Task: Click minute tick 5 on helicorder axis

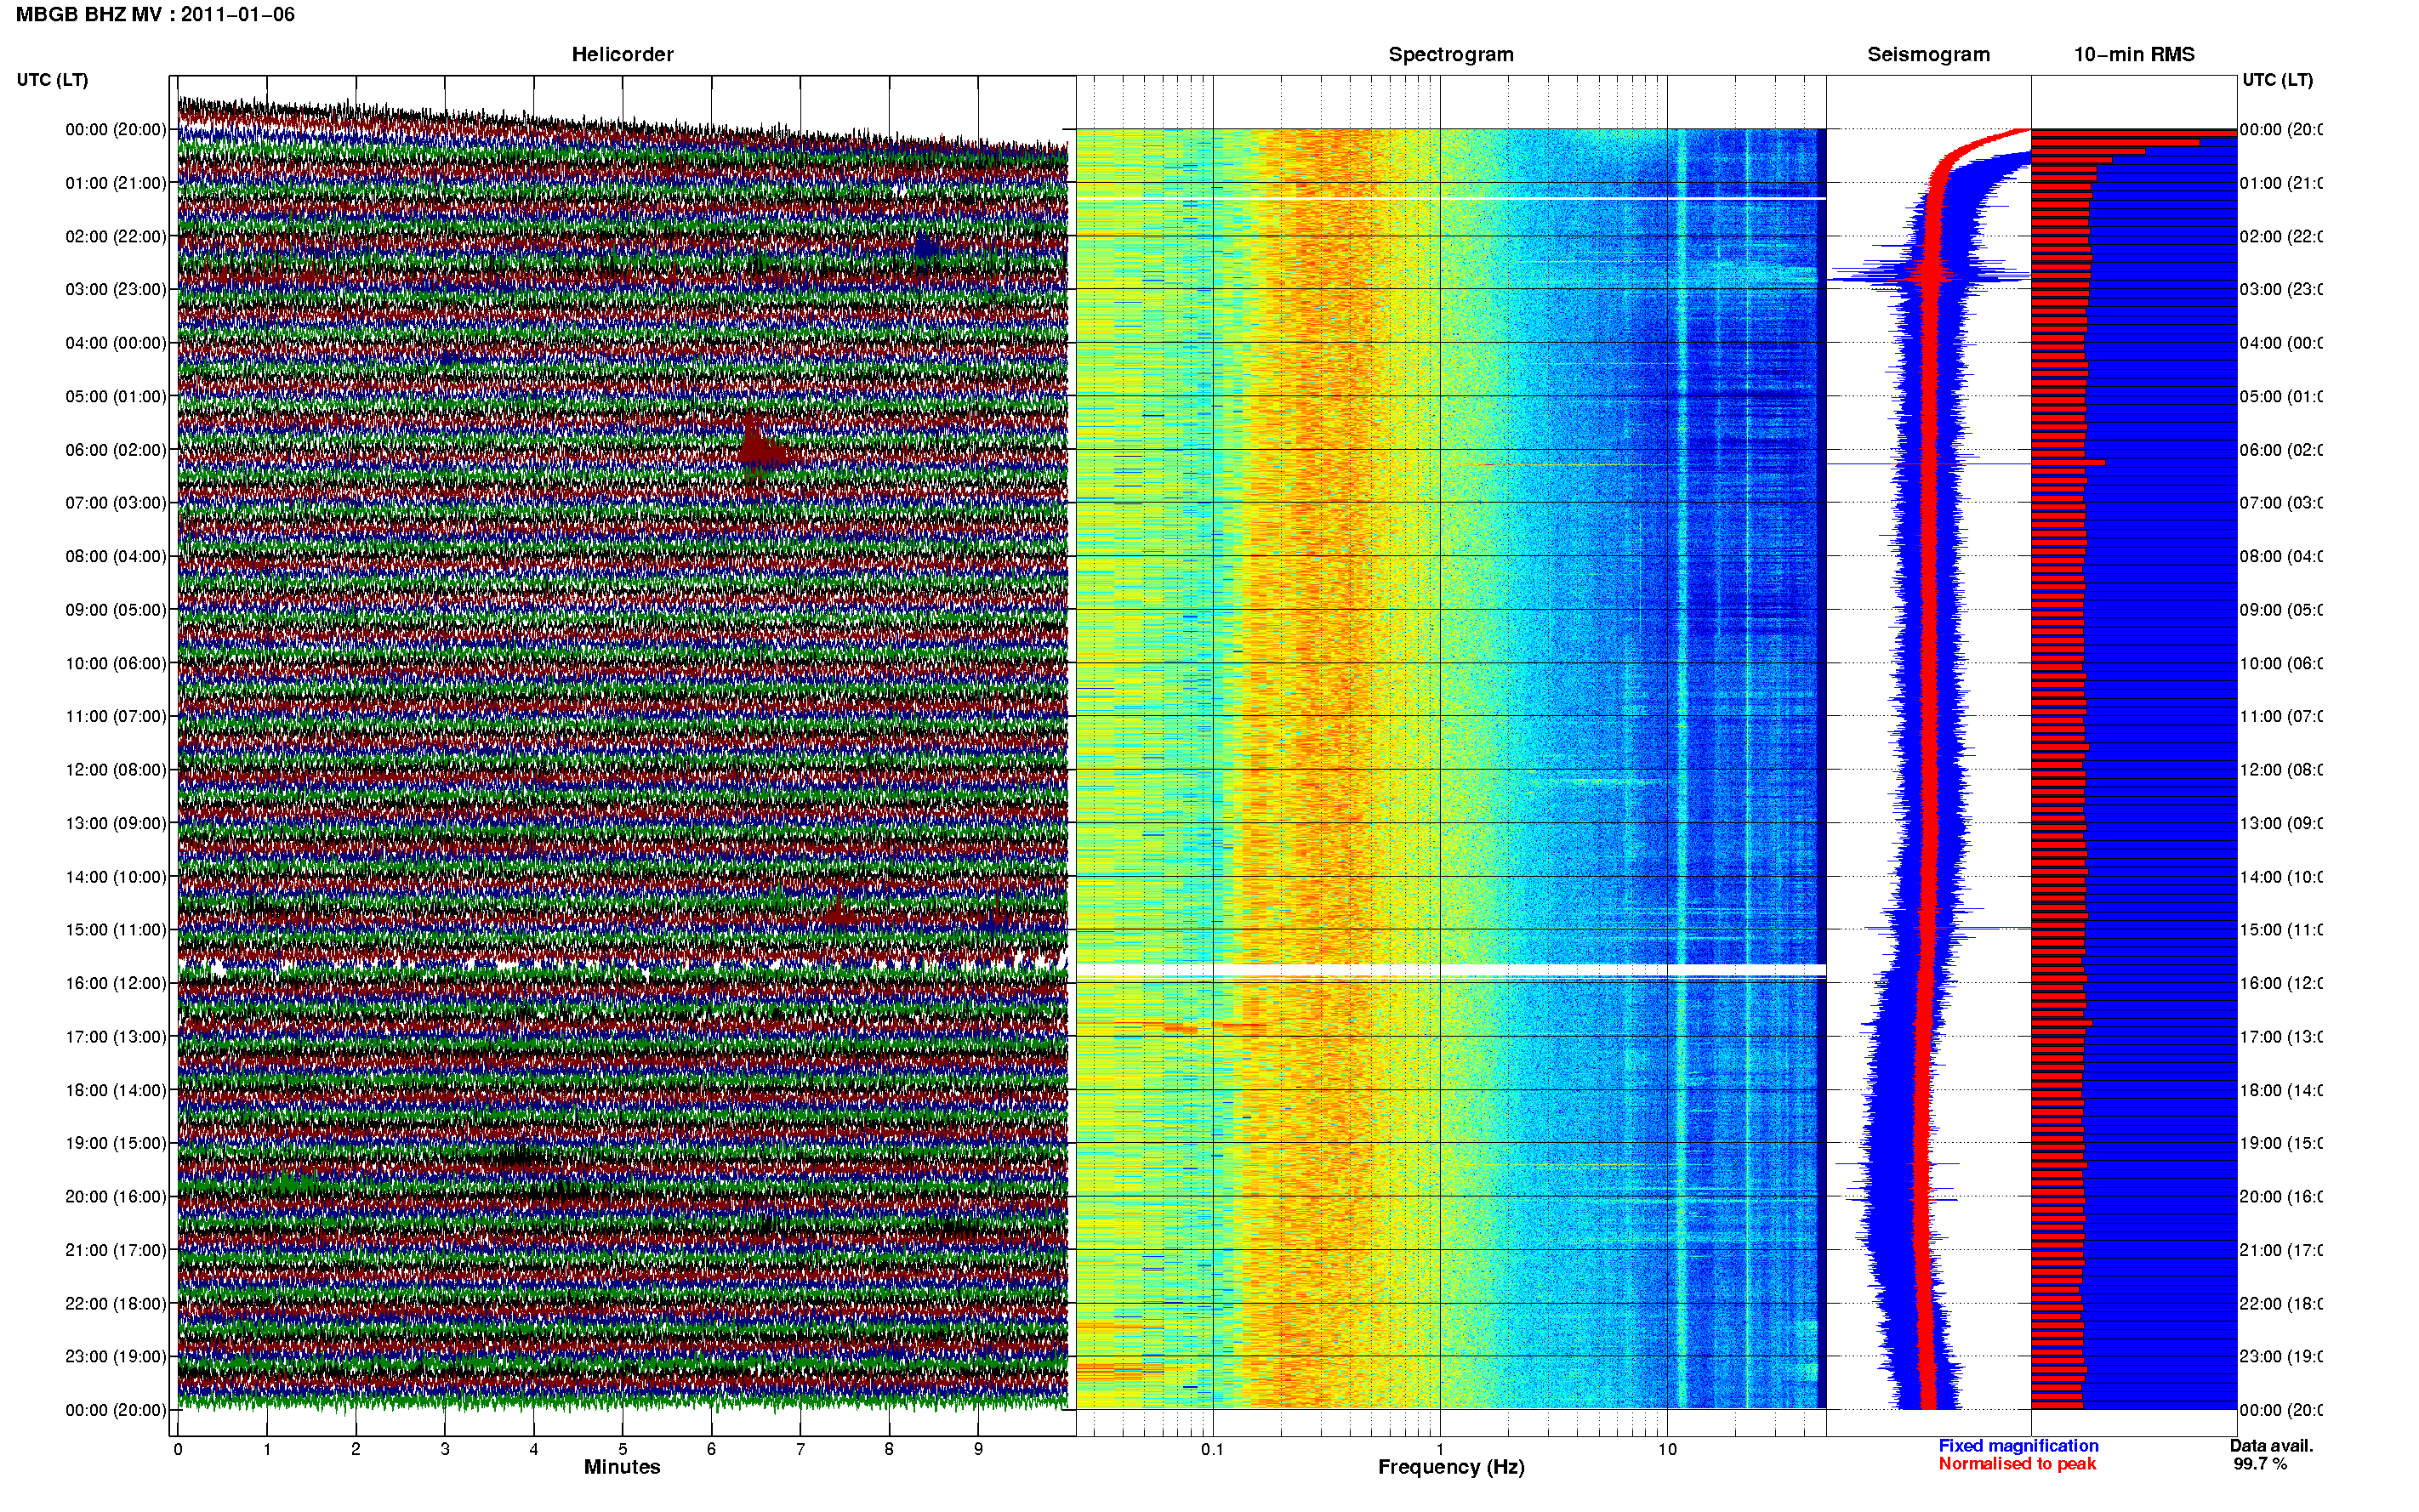Action: click(622, 1449)
